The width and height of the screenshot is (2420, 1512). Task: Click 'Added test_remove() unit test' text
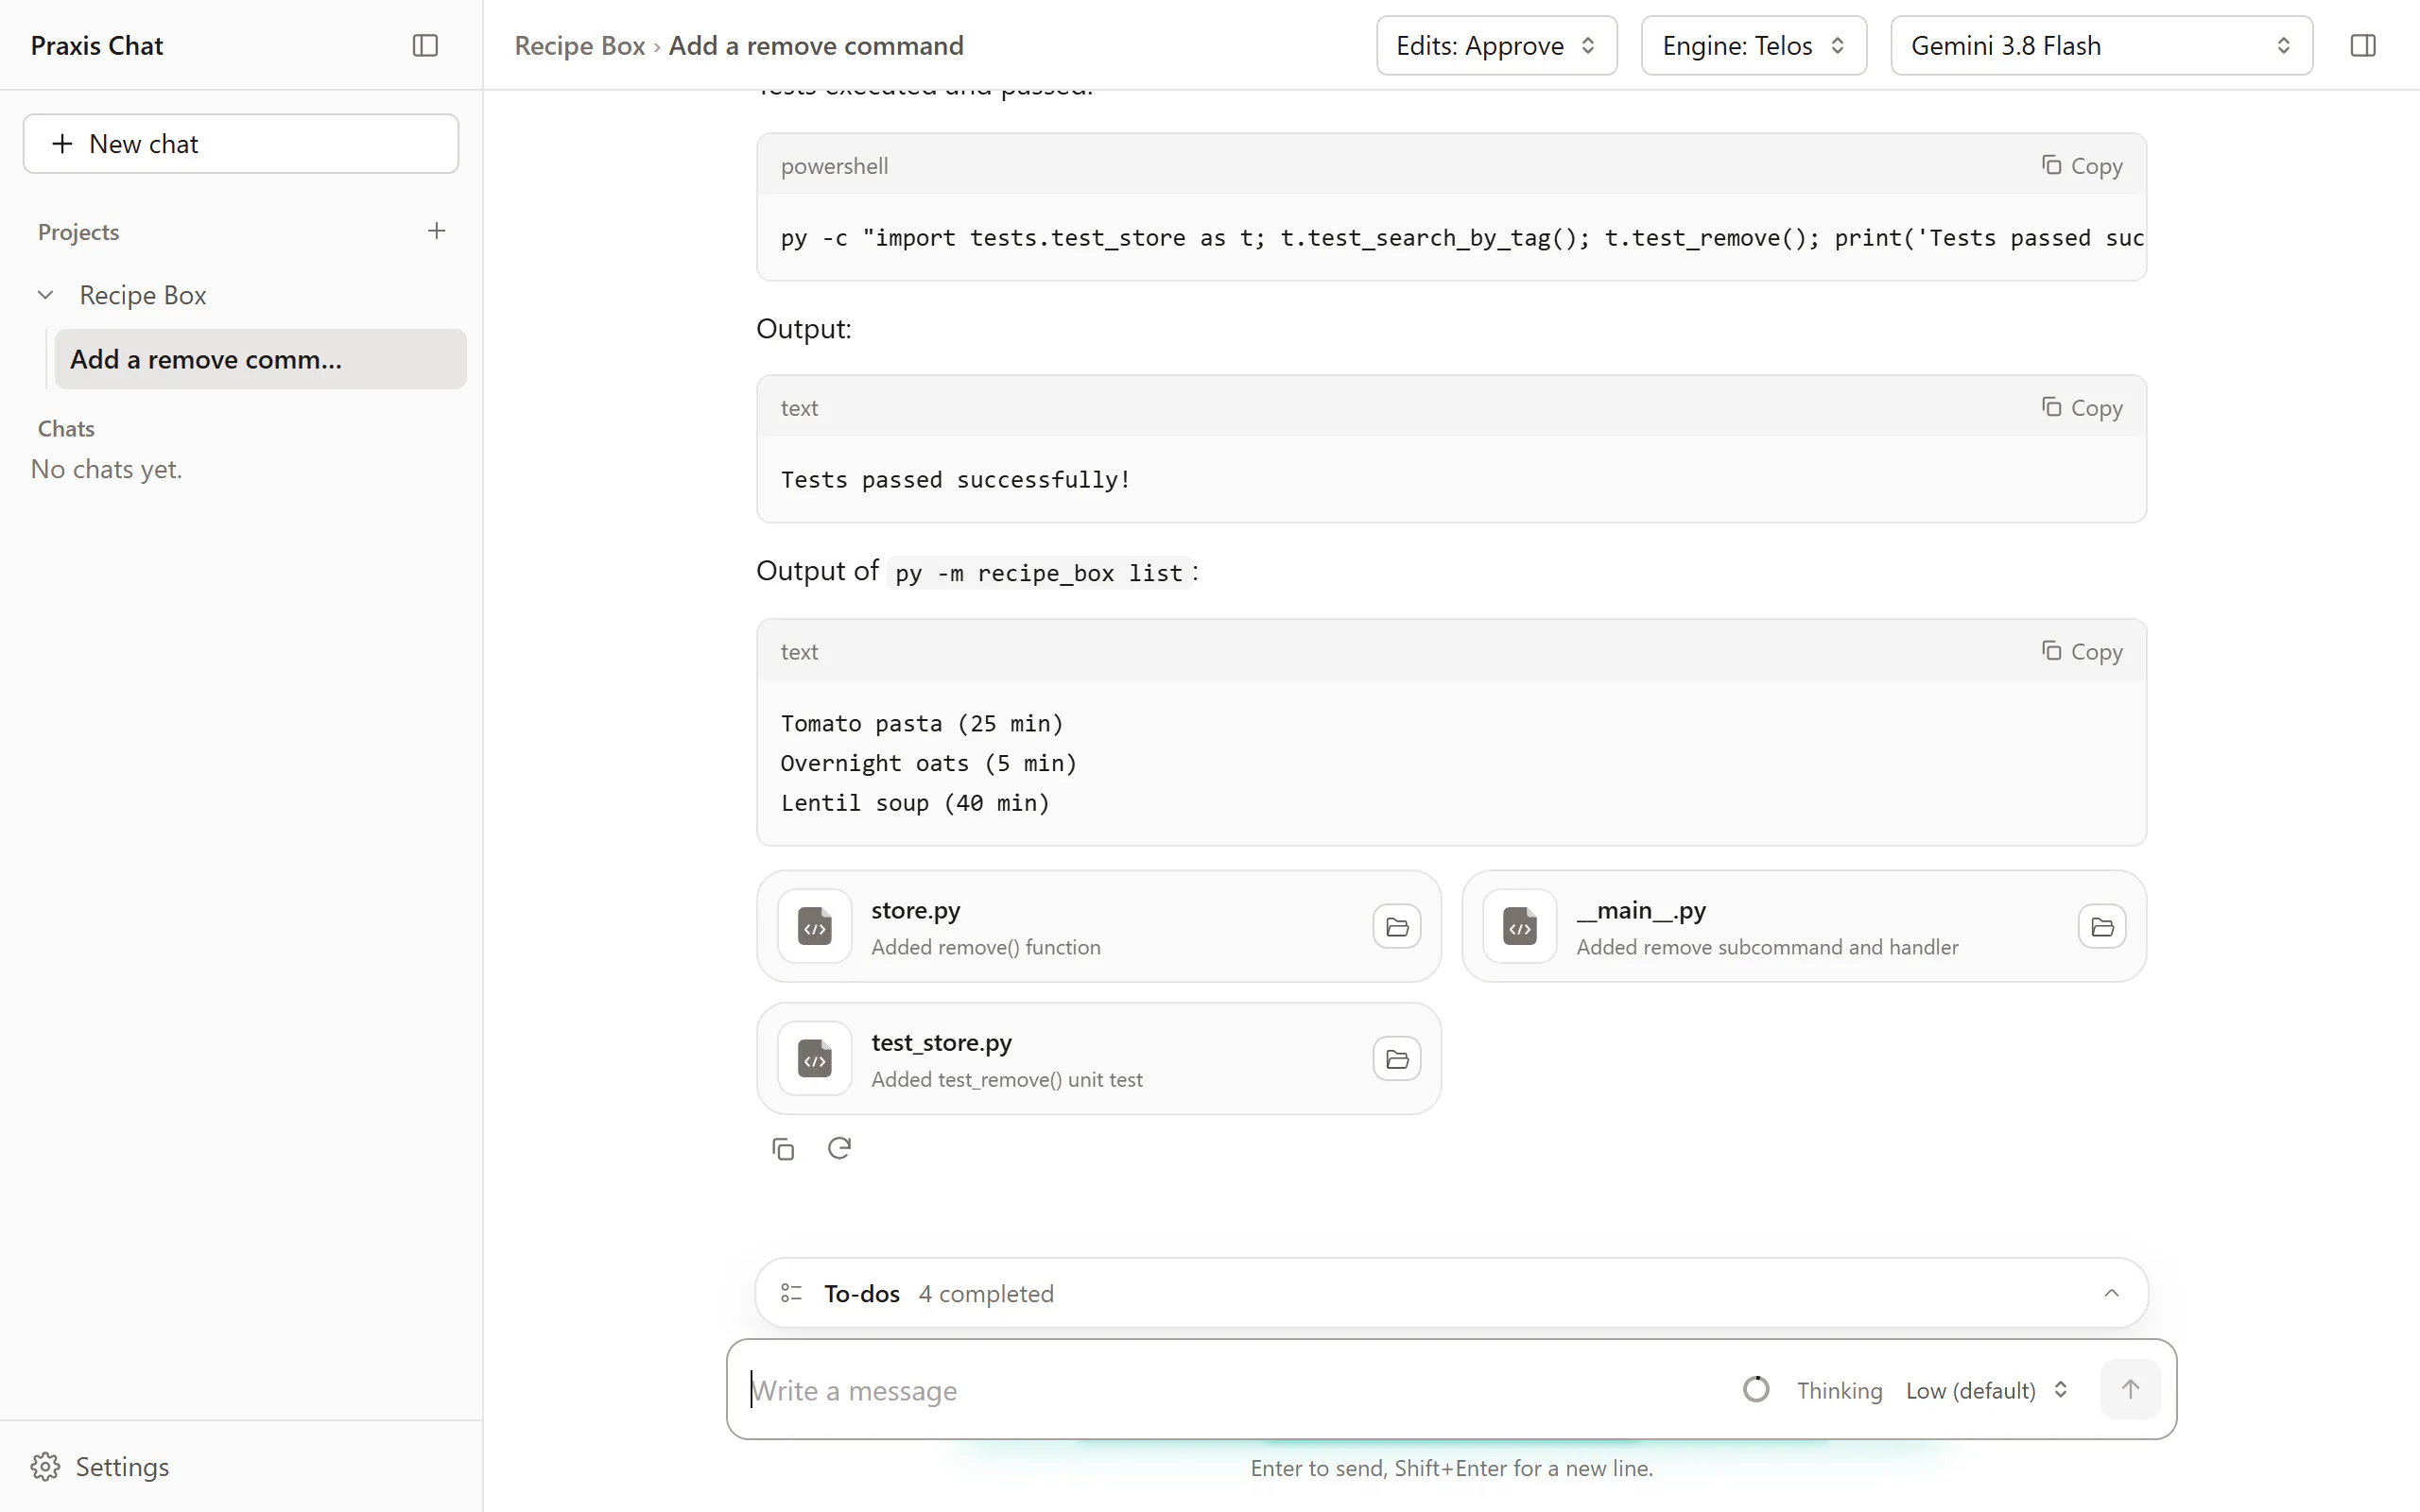(1006, 1079)
